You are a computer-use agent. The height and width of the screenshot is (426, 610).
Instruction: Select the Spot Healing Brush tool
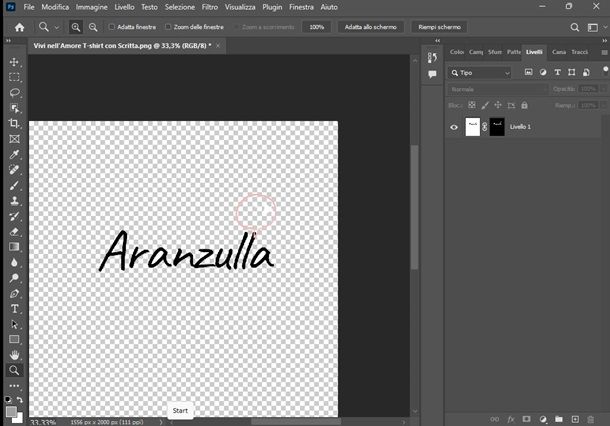(14, 170)
